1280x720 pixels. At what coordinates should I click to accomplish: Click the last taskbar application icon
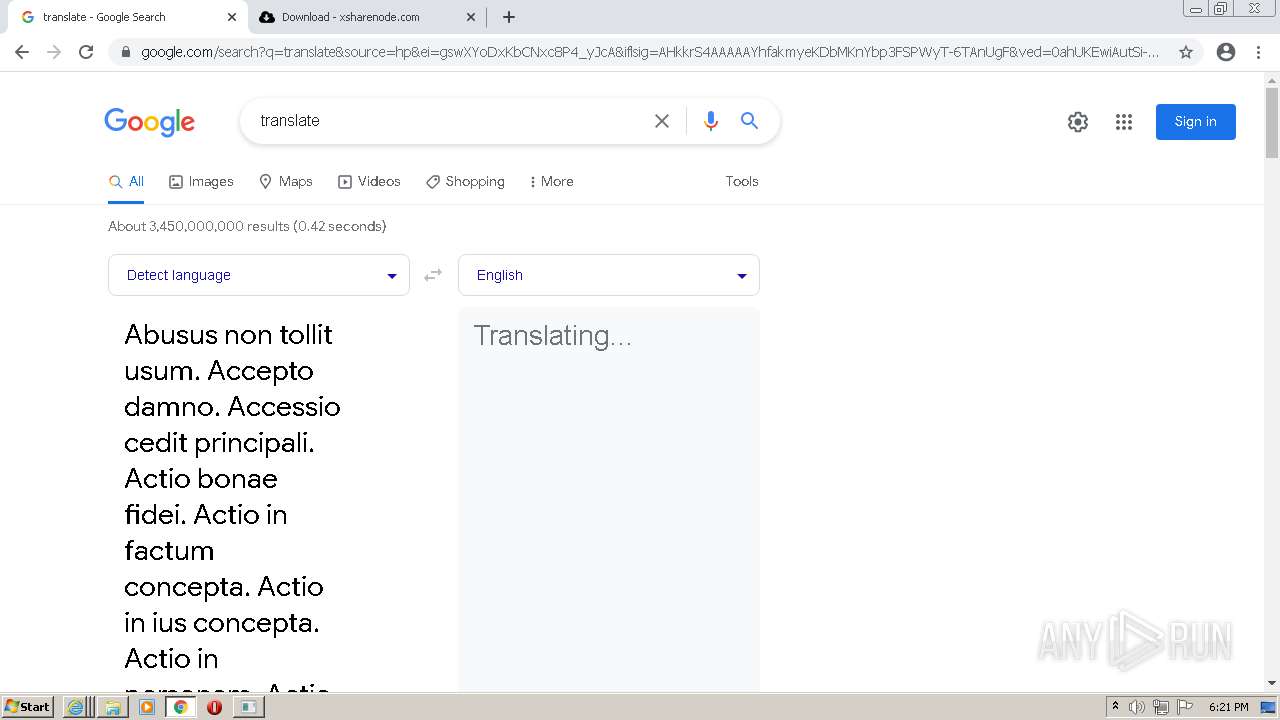point(248,707)
